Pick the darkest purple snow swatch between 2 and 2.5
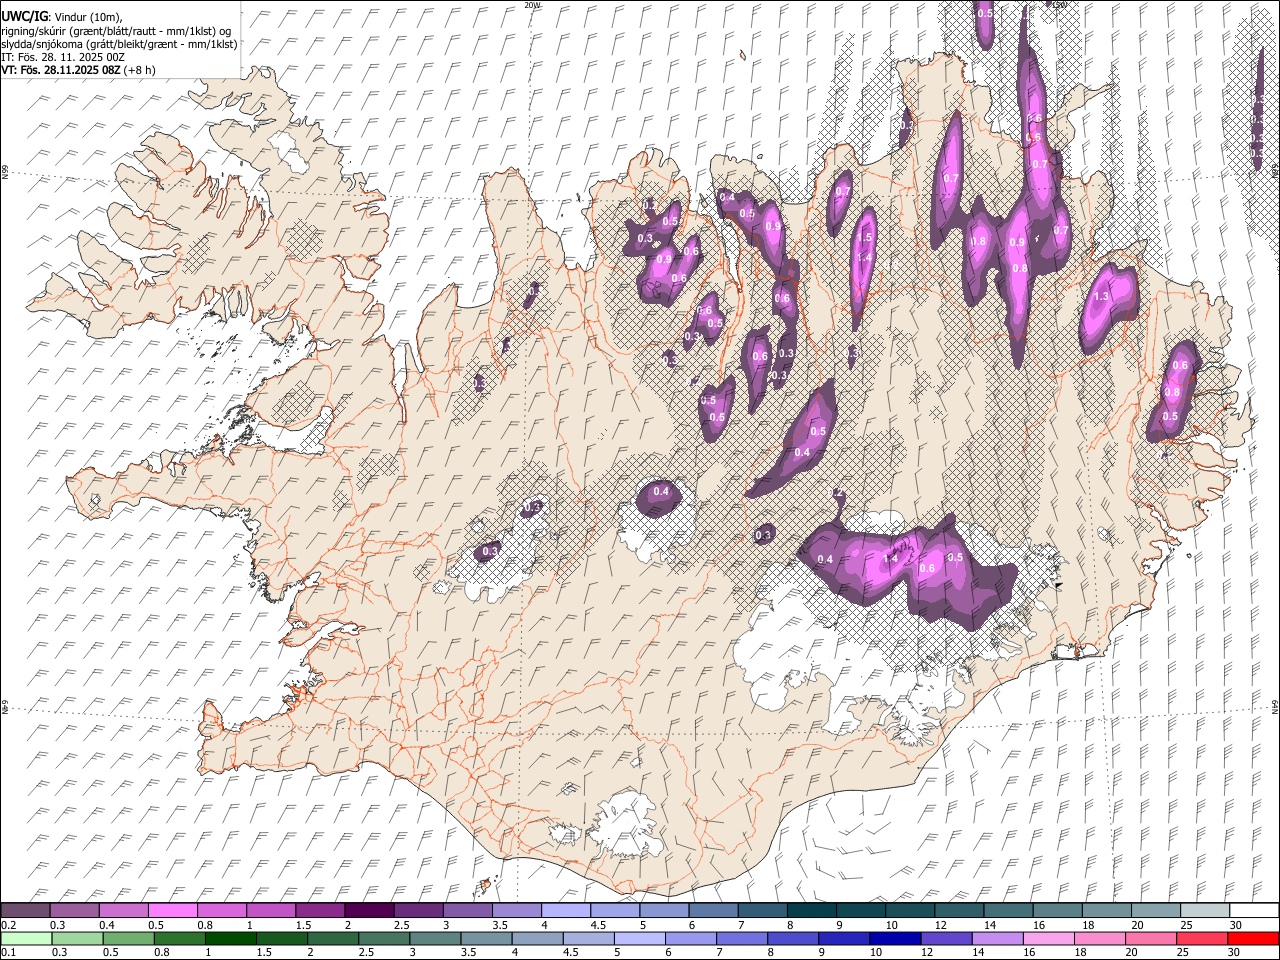Image resolution: width=1280 pixels, height=960 pixels. click(x=368, y=910)
